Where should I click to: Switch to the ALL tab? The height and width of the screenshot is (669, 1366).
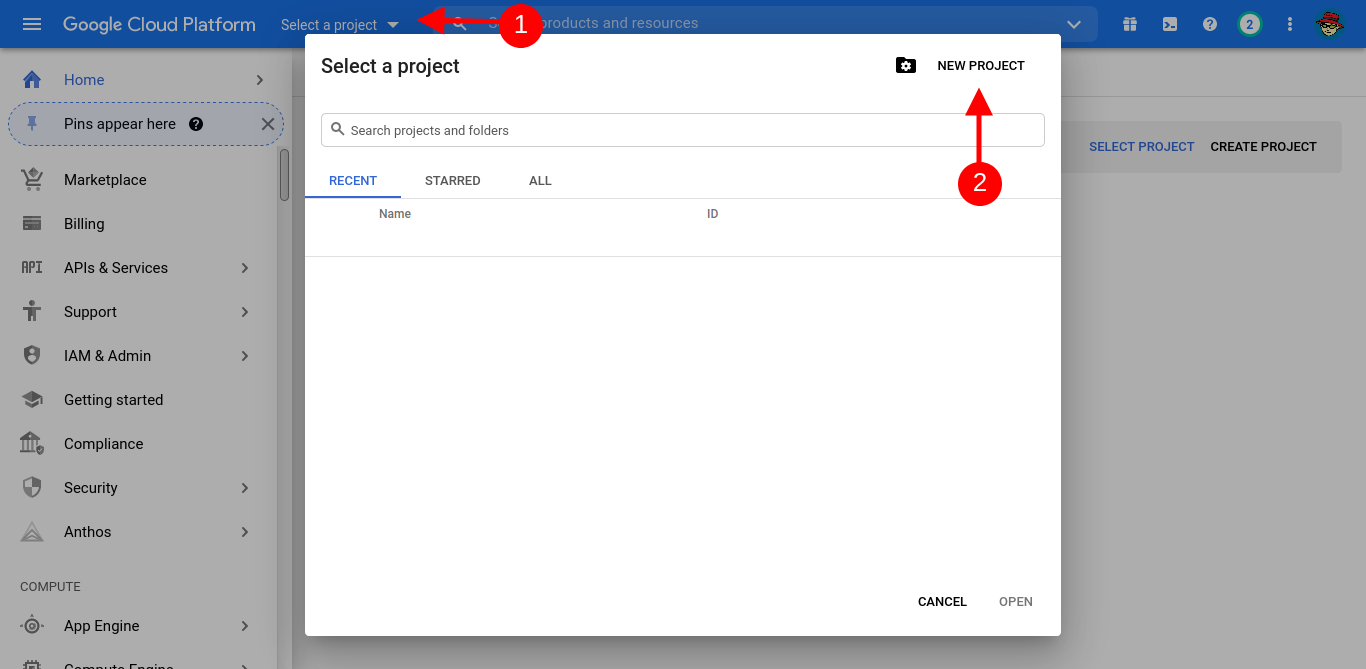coord(540,181)
